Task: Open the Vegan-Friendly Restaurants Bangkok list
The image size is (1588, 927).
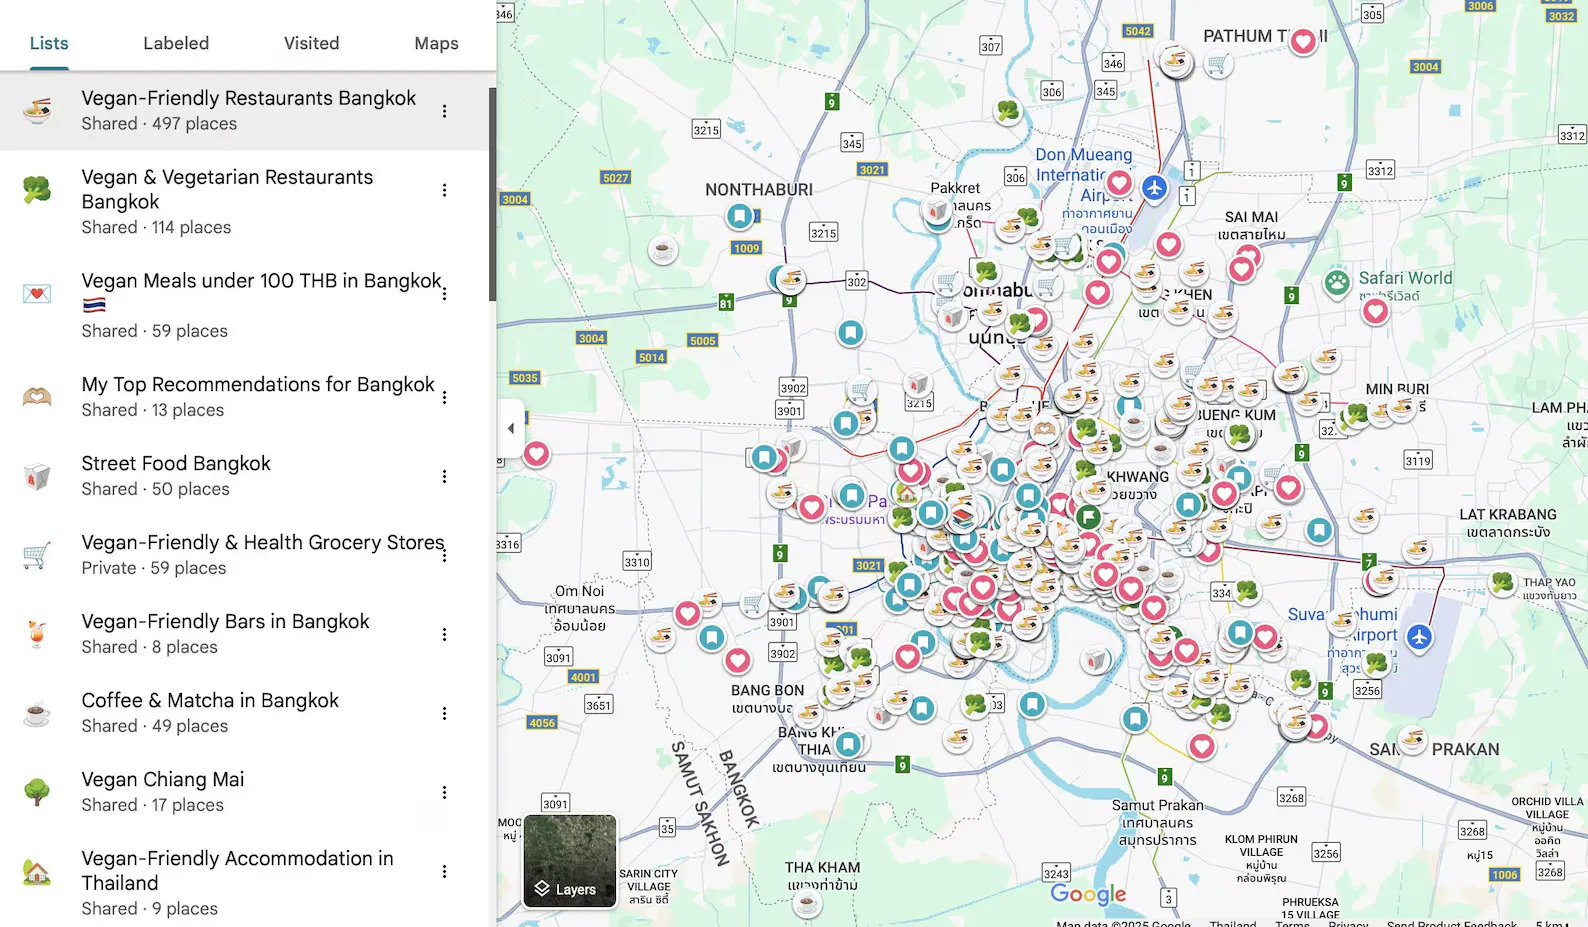Action: [x=244, y=111]
